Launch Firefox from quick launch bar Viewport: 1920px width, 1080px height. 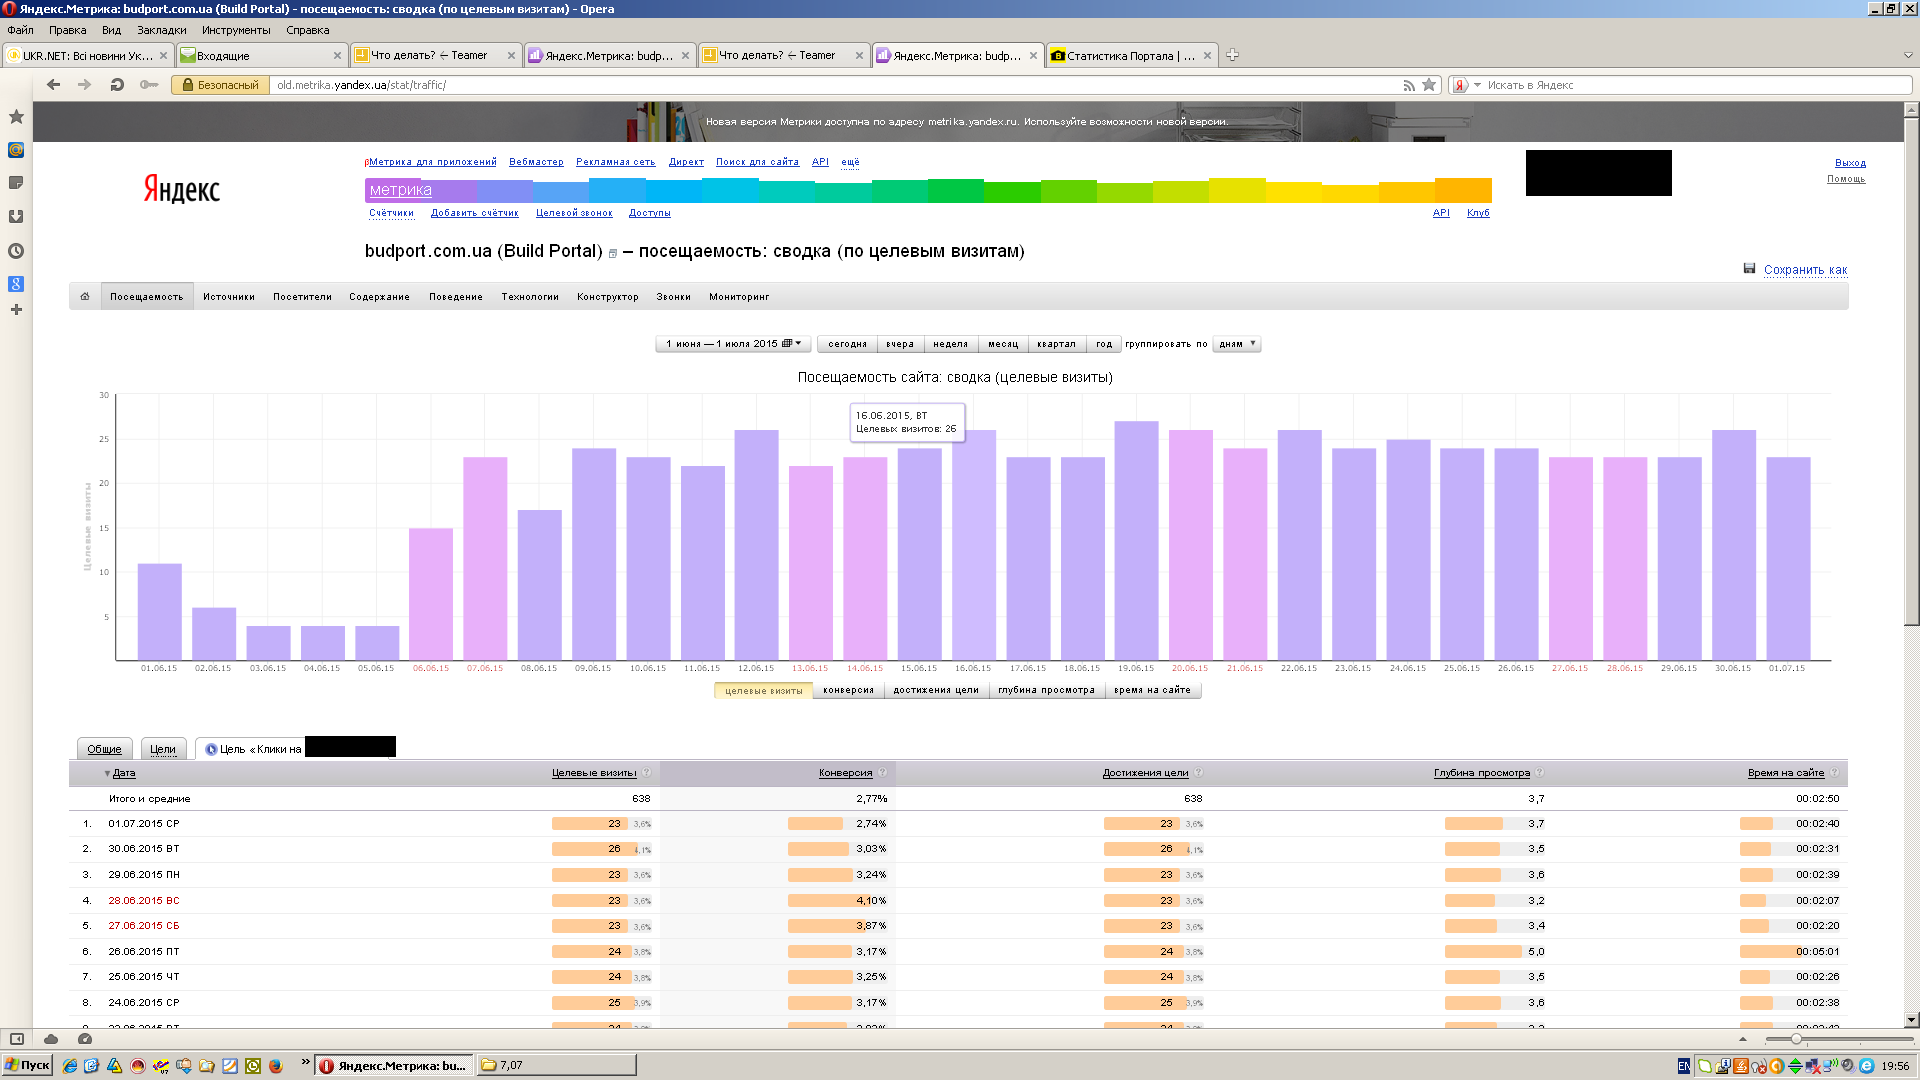(x=276, y=1066)
